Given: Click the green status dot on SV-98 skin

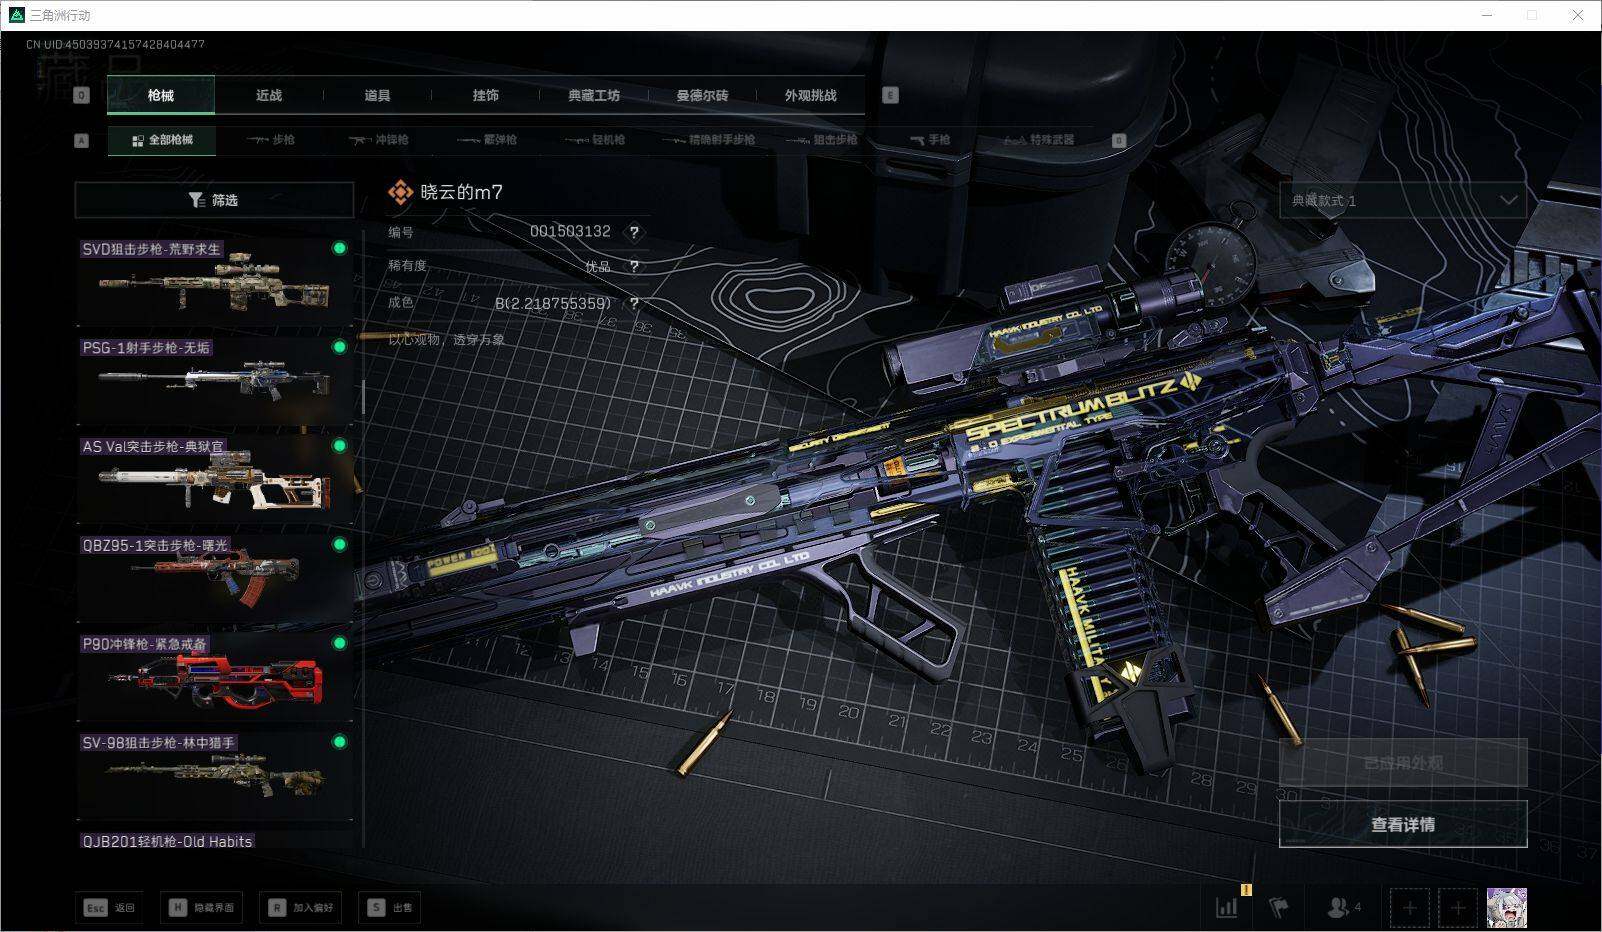Looking at the screenshot, I should click(x=339, y=742).
